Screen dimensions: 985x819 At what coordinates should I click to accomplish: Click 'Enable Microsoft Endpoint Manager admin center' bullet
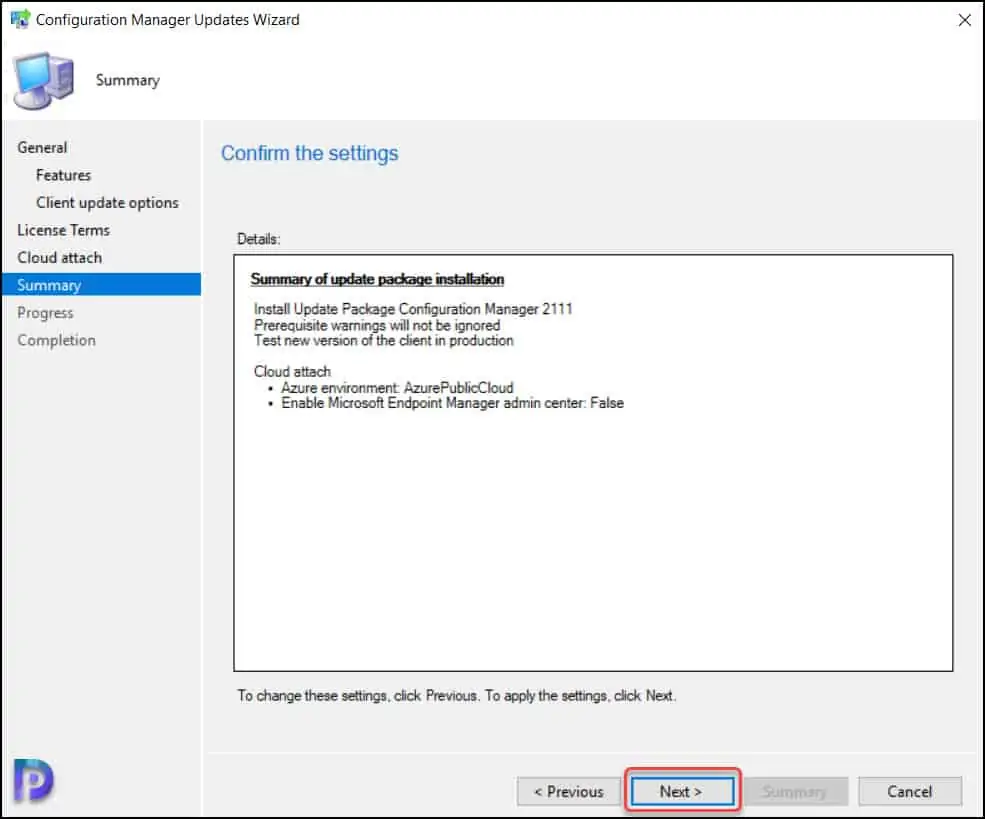tap(452, 403)
